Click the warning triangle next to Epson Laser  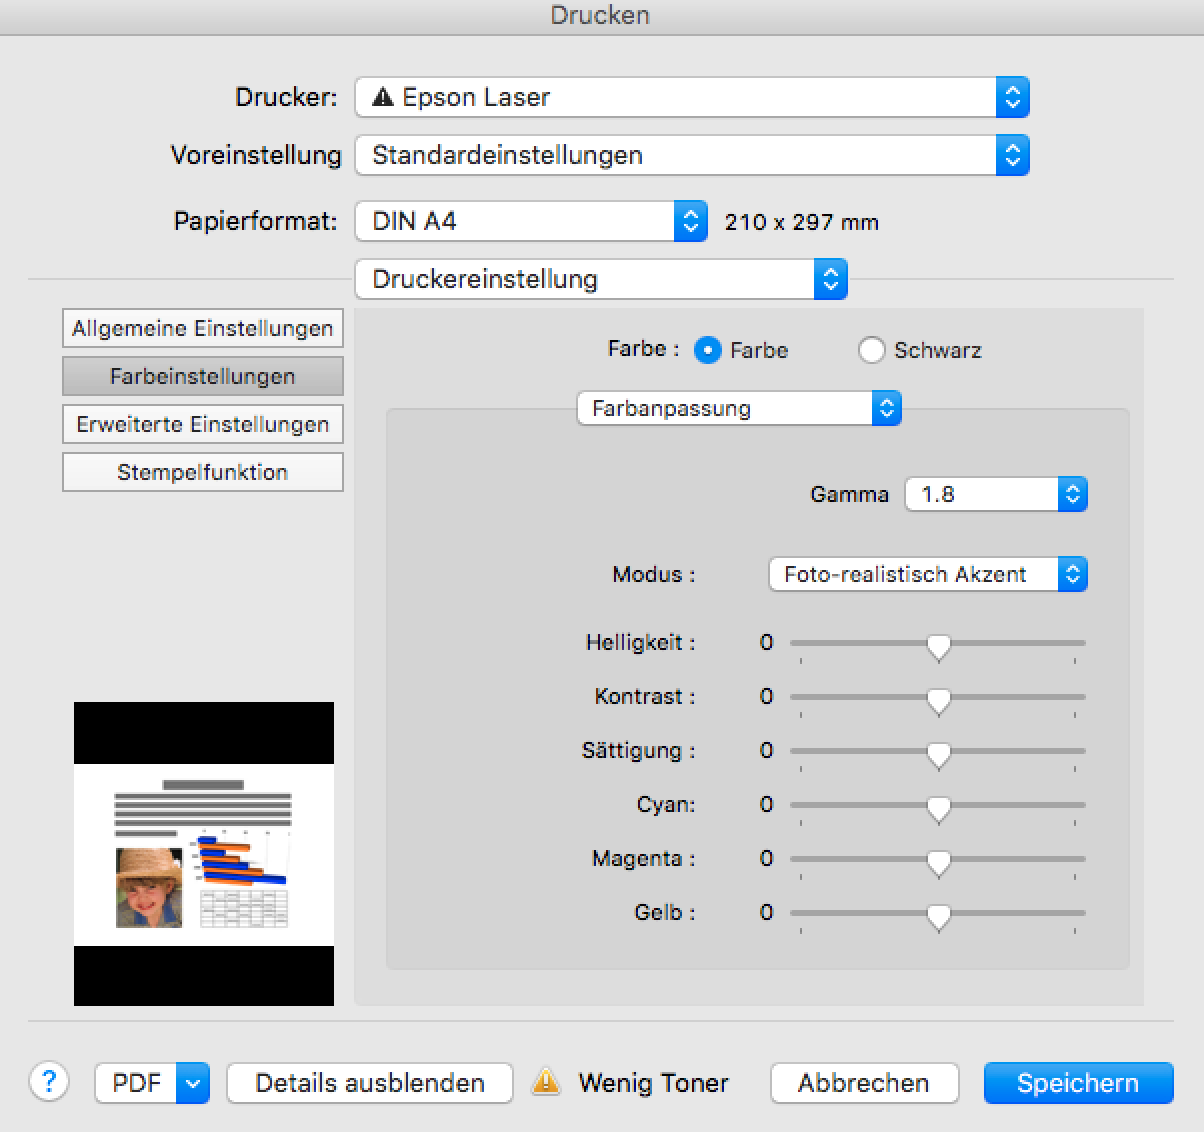[382, 97]
